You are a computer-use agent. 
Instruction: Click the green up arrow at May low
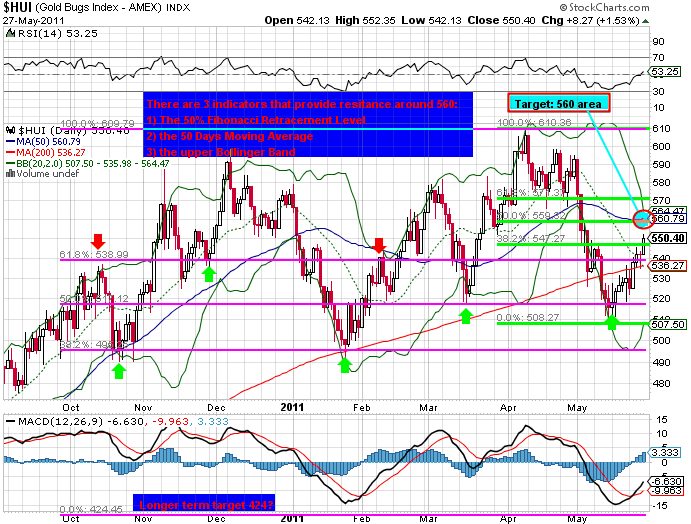pos(614,322)
